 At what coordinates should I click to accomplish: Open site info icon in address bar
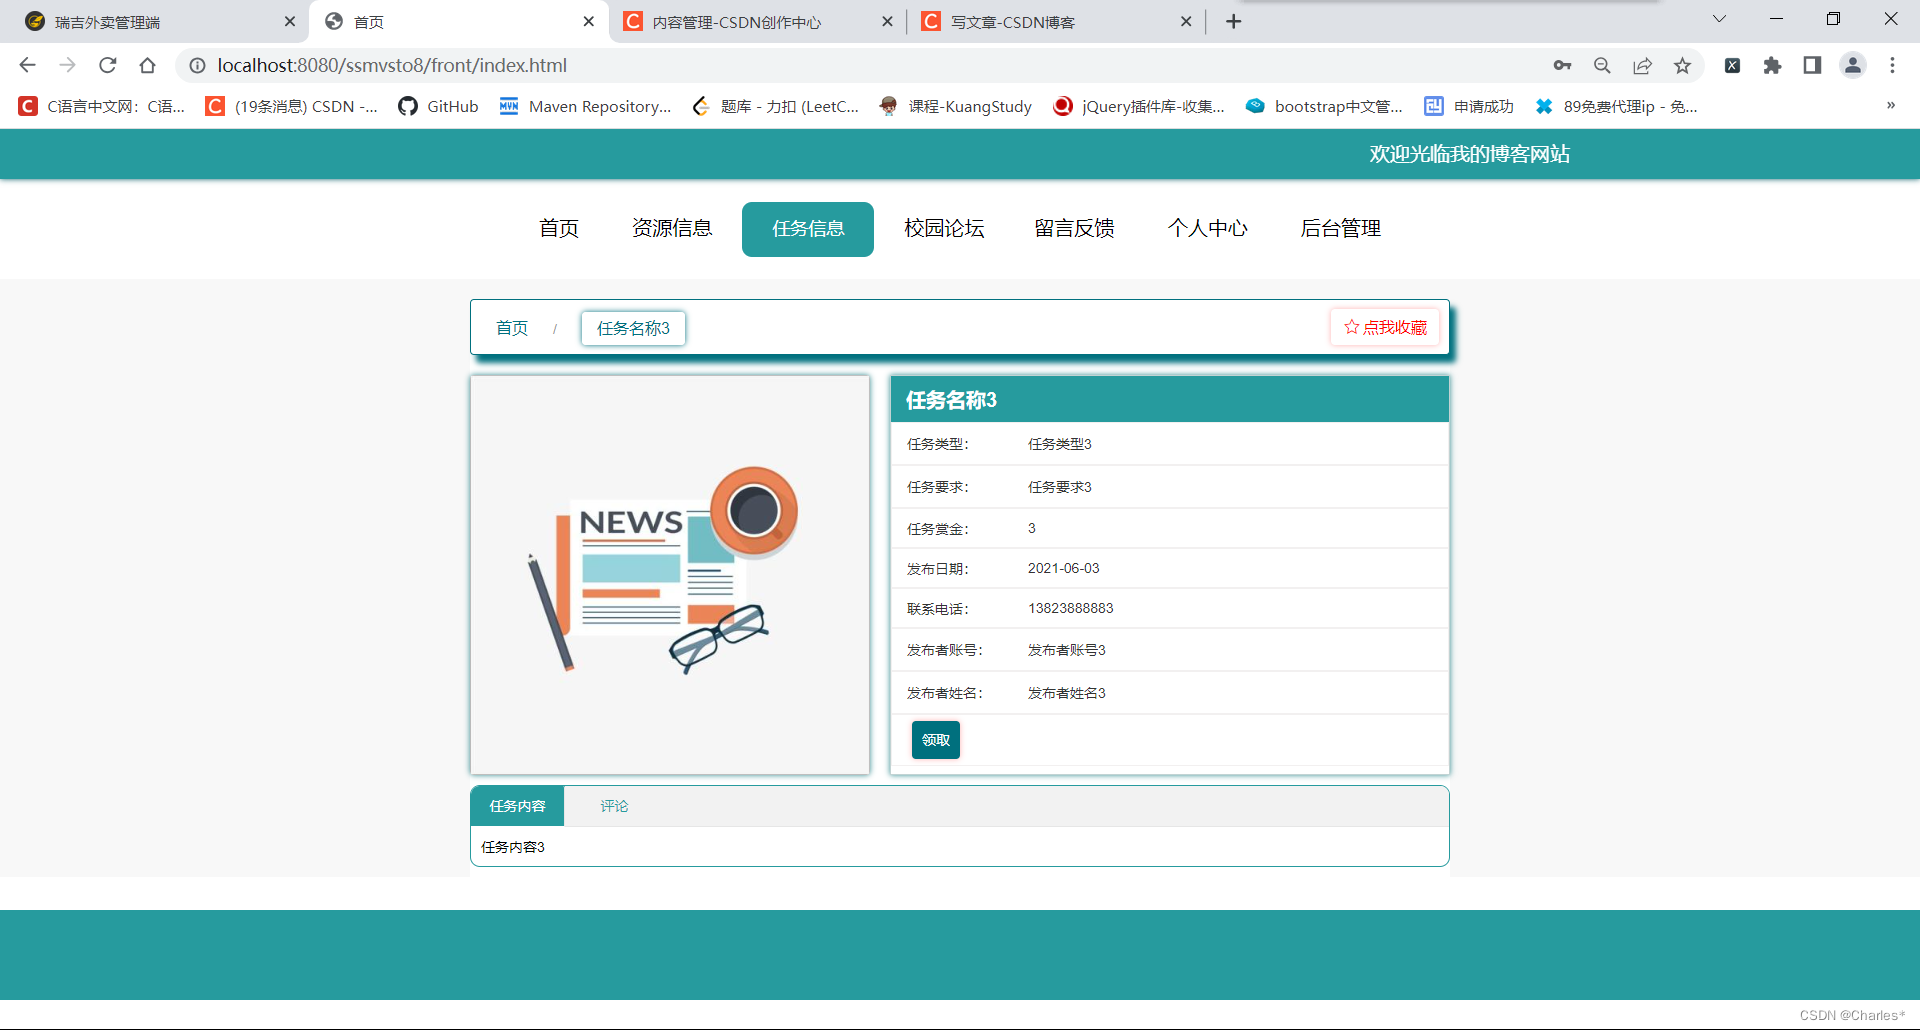point(197,65)
